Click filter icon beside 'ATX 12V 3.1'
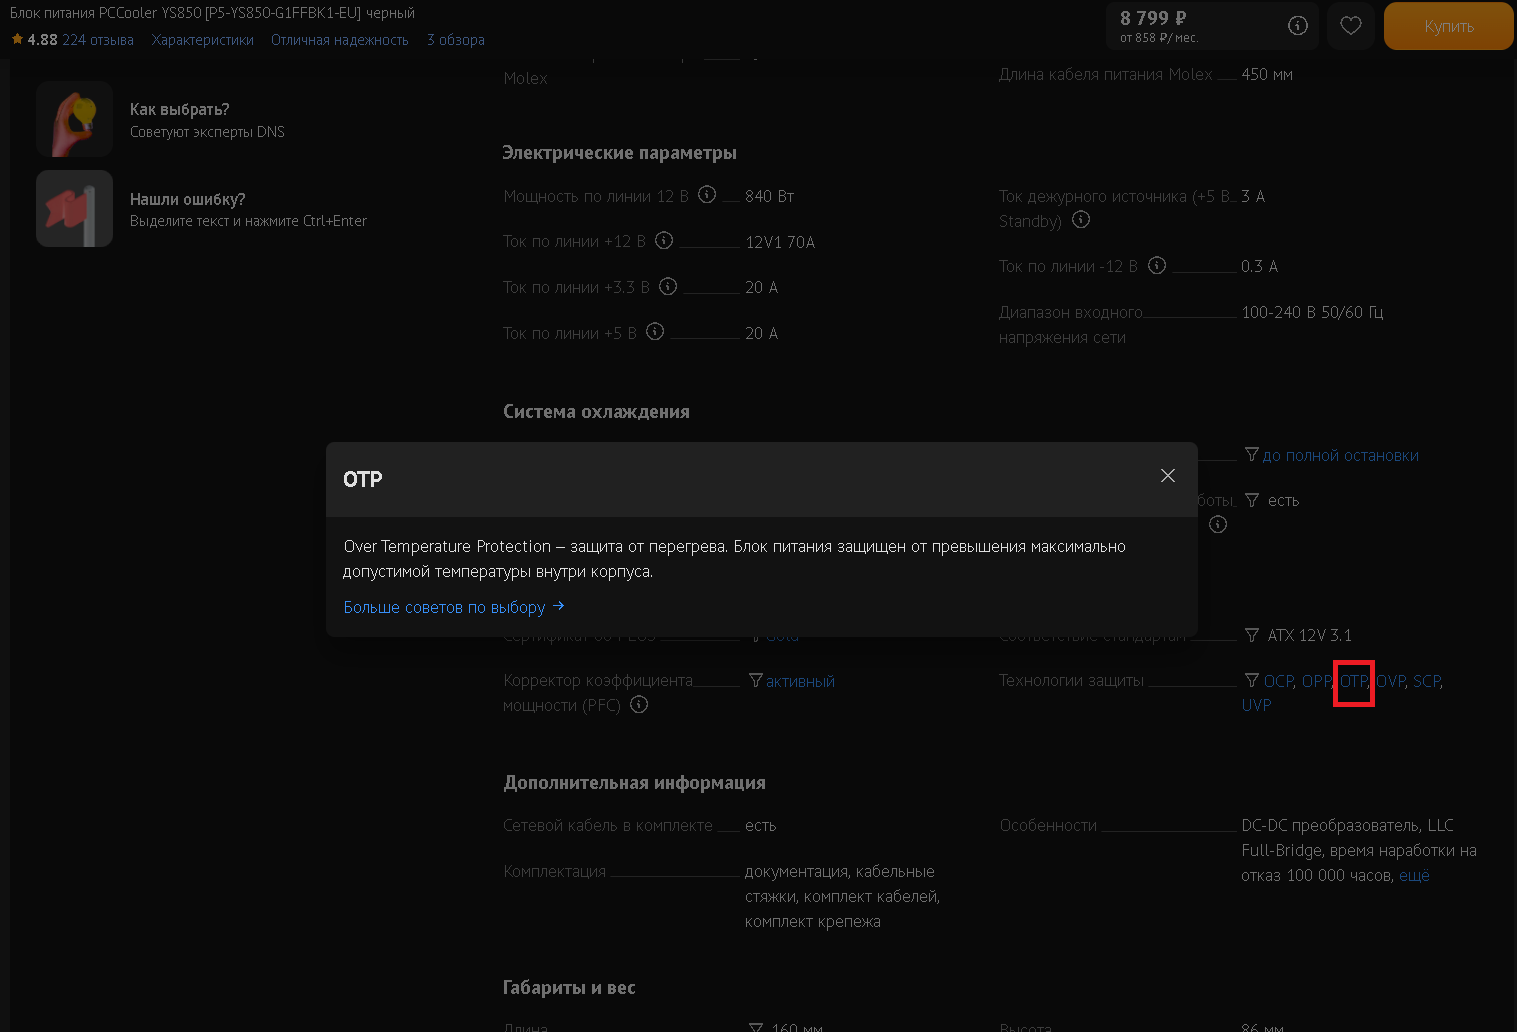The width and height of the screenshot is (1517, 1032). (1252, 635)
